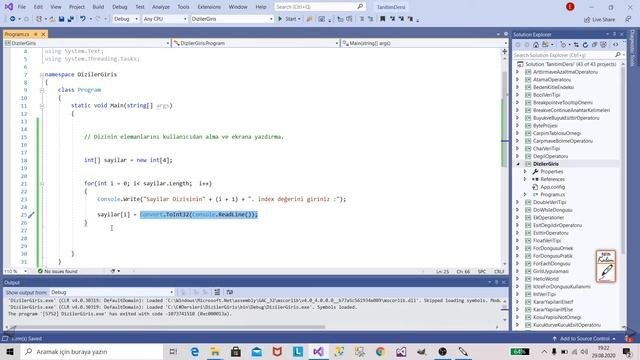This screenshot has width=640, height=360.
Task: Click the View Code icon in Solution Explorer
Action: [x=616, y=45]
